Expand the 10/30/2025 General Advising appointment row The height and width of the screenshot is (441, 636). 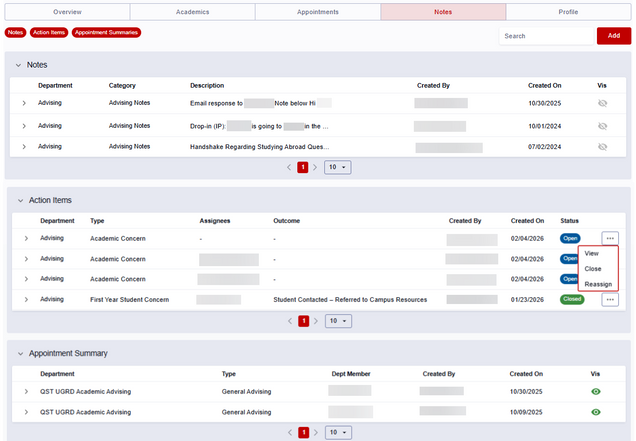click(x=26, y=392)
